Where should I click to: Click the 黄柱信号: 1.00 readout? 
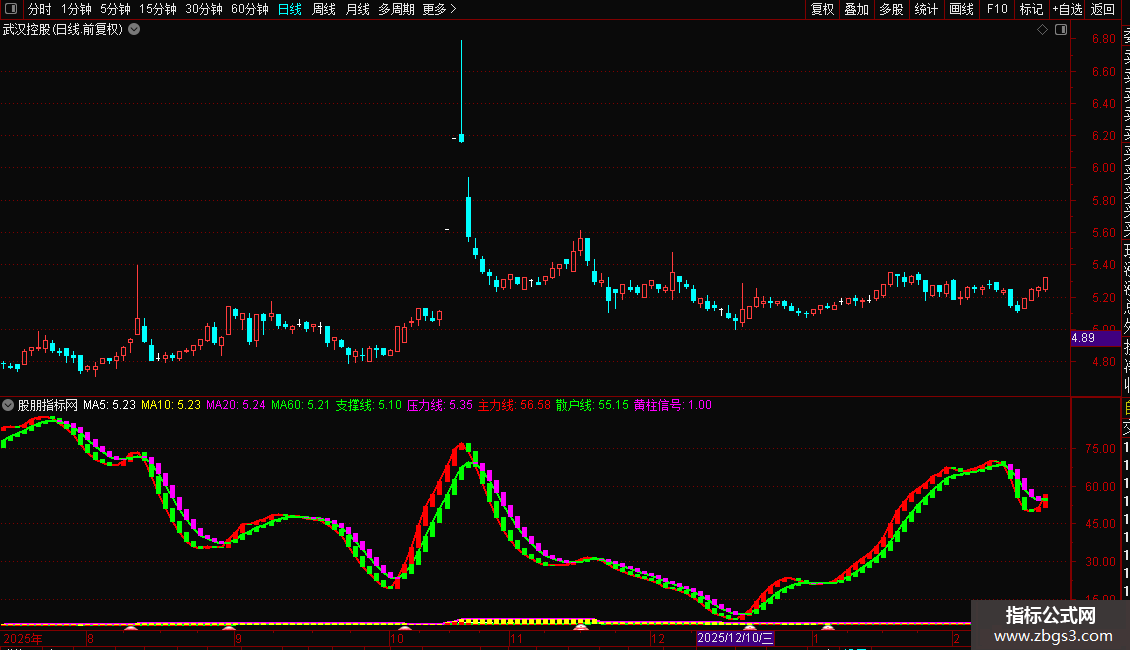(673, 405)
